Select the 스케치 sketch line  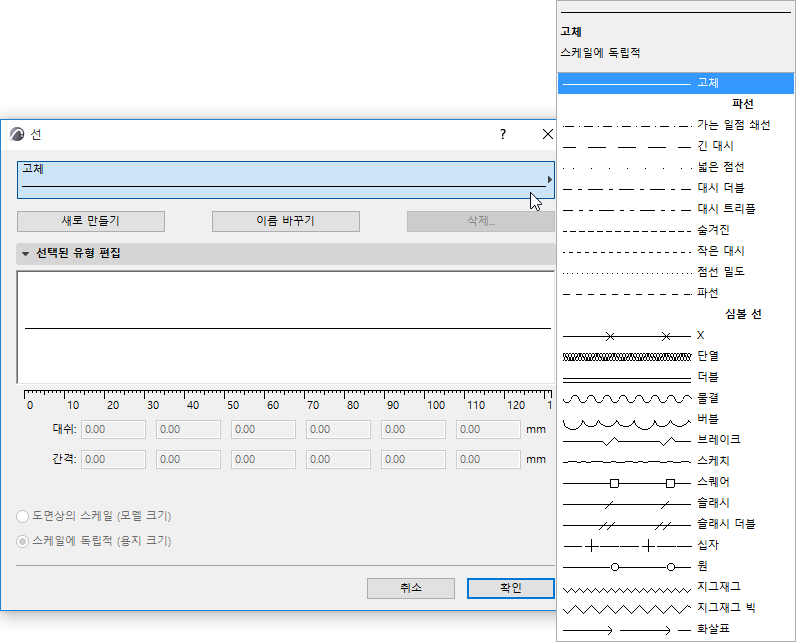(x=675, y=461)
